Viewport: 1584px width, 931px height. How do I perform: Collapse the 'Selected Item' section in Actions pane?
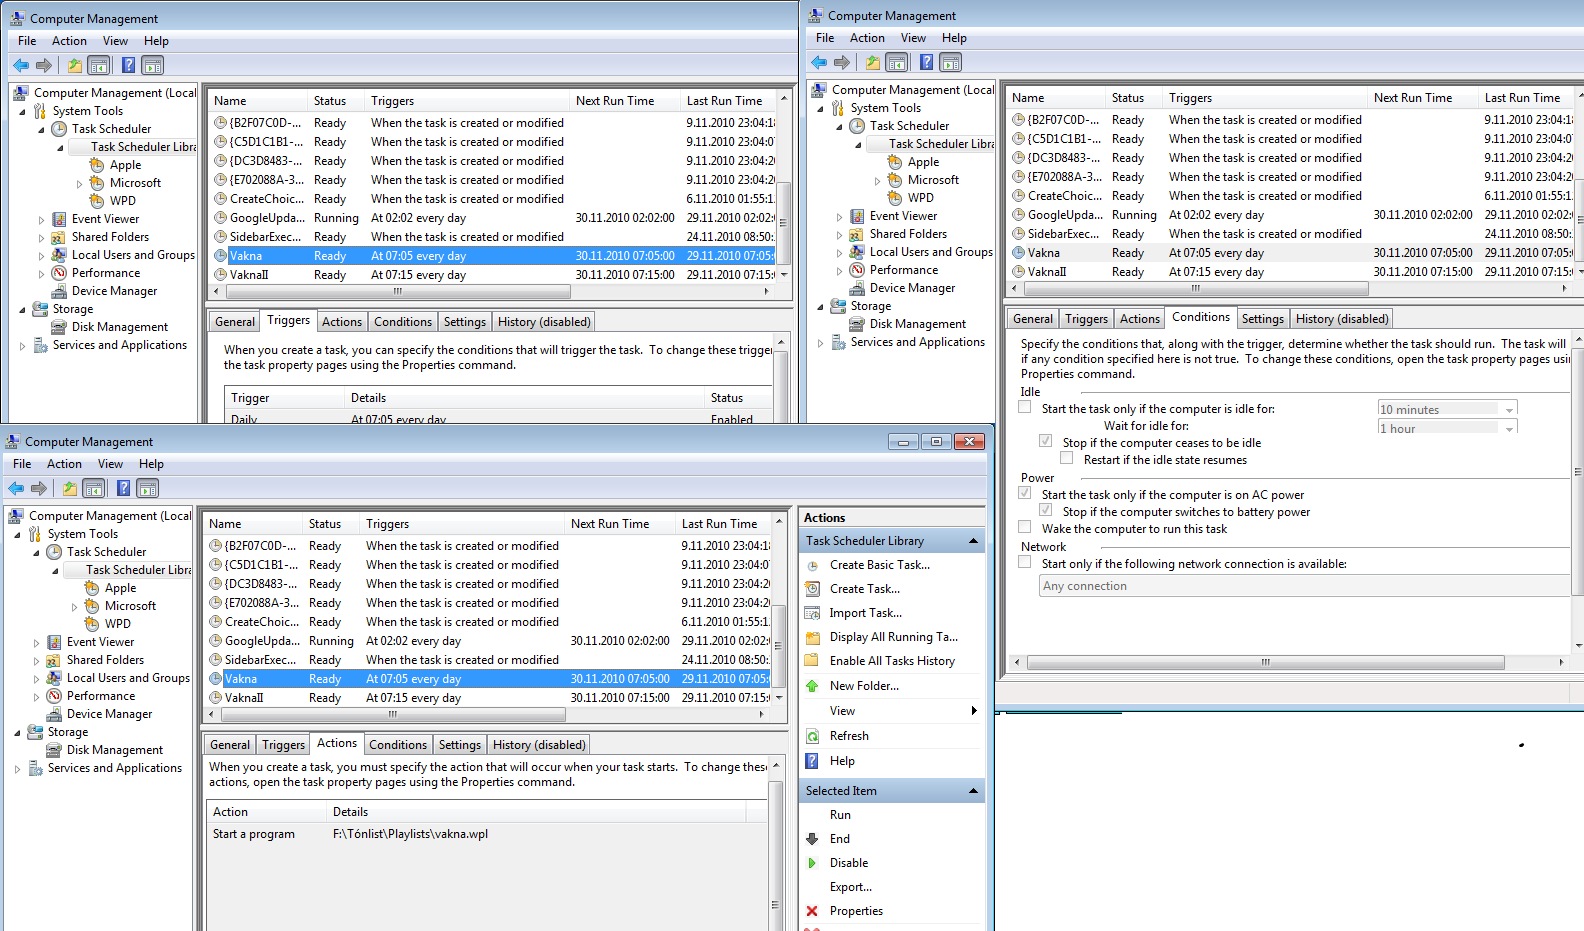coord(973,791)
